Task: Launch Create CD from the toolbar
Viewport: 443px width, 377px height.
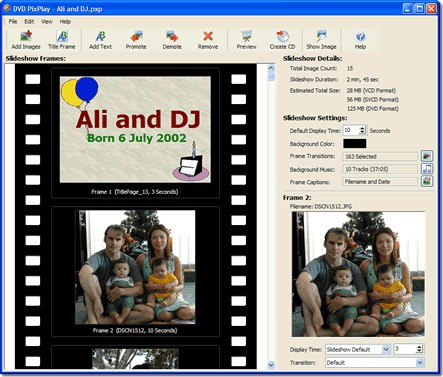Action: tap(282, 40)
